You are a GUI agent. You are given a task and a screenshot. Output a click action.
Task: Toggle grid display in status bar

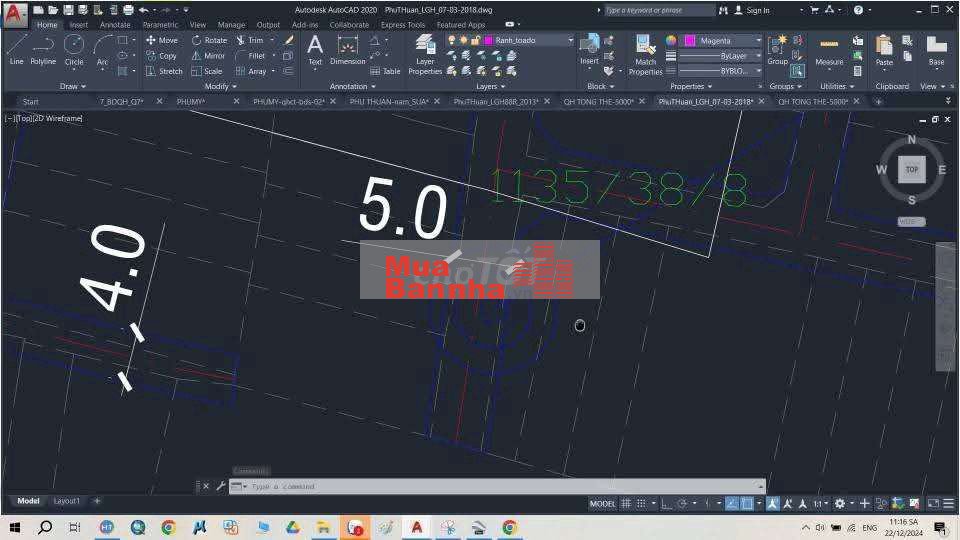[x=627, y=503]
